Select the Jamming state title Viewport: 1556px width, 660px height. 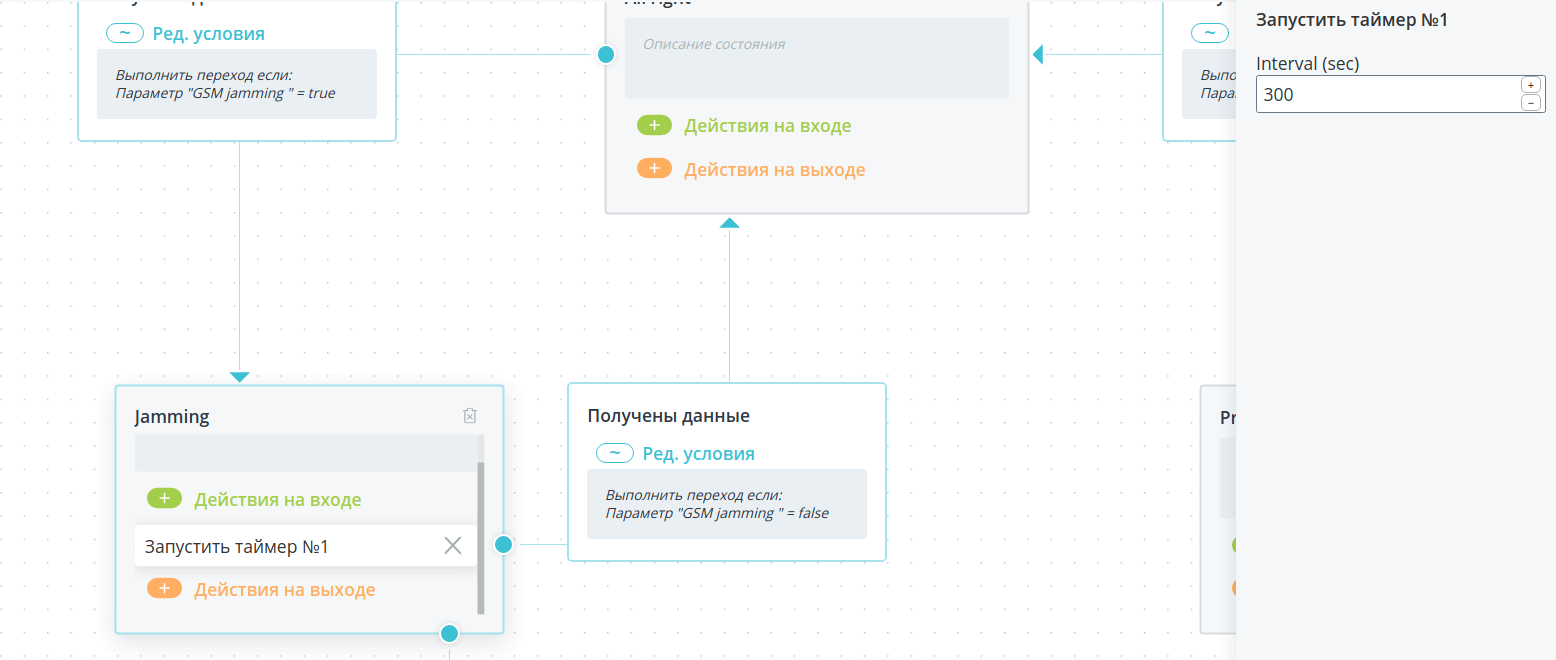[x=172, y=416]
